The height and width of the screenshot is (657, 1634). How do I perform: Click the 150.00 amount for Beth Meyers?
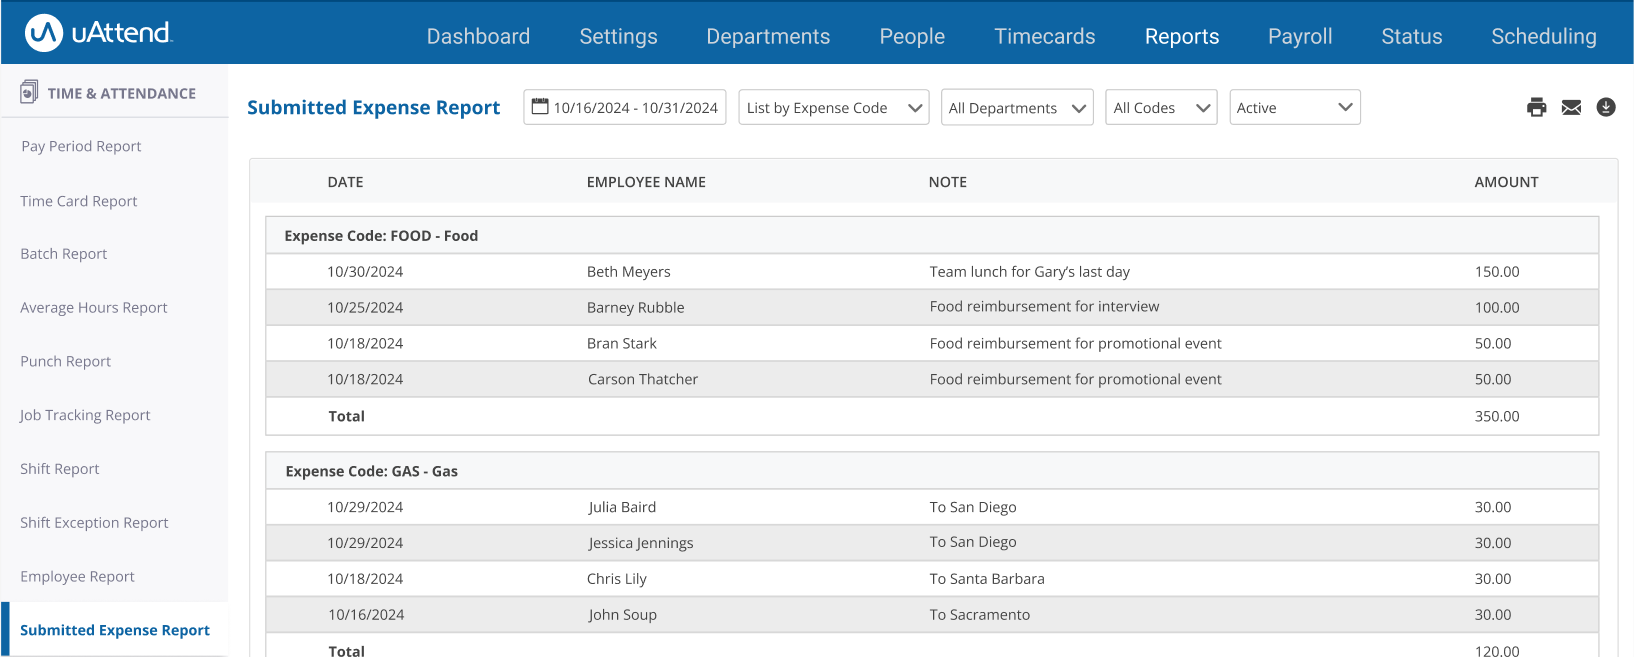(x=1497, y=272)
